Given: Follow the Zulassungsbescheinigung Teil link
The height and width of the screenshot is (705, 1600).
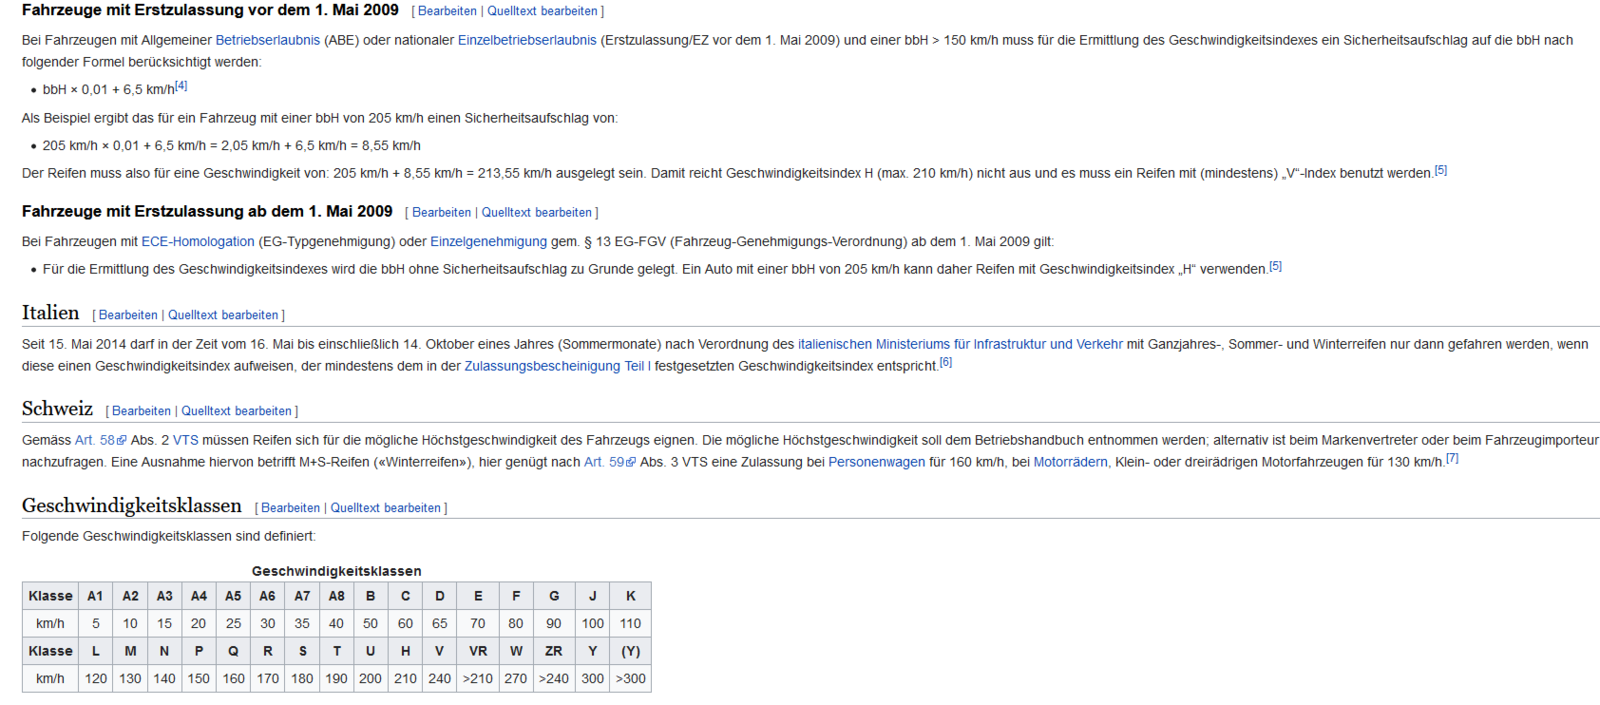Looking at the screenshot, I should (554, 366).
